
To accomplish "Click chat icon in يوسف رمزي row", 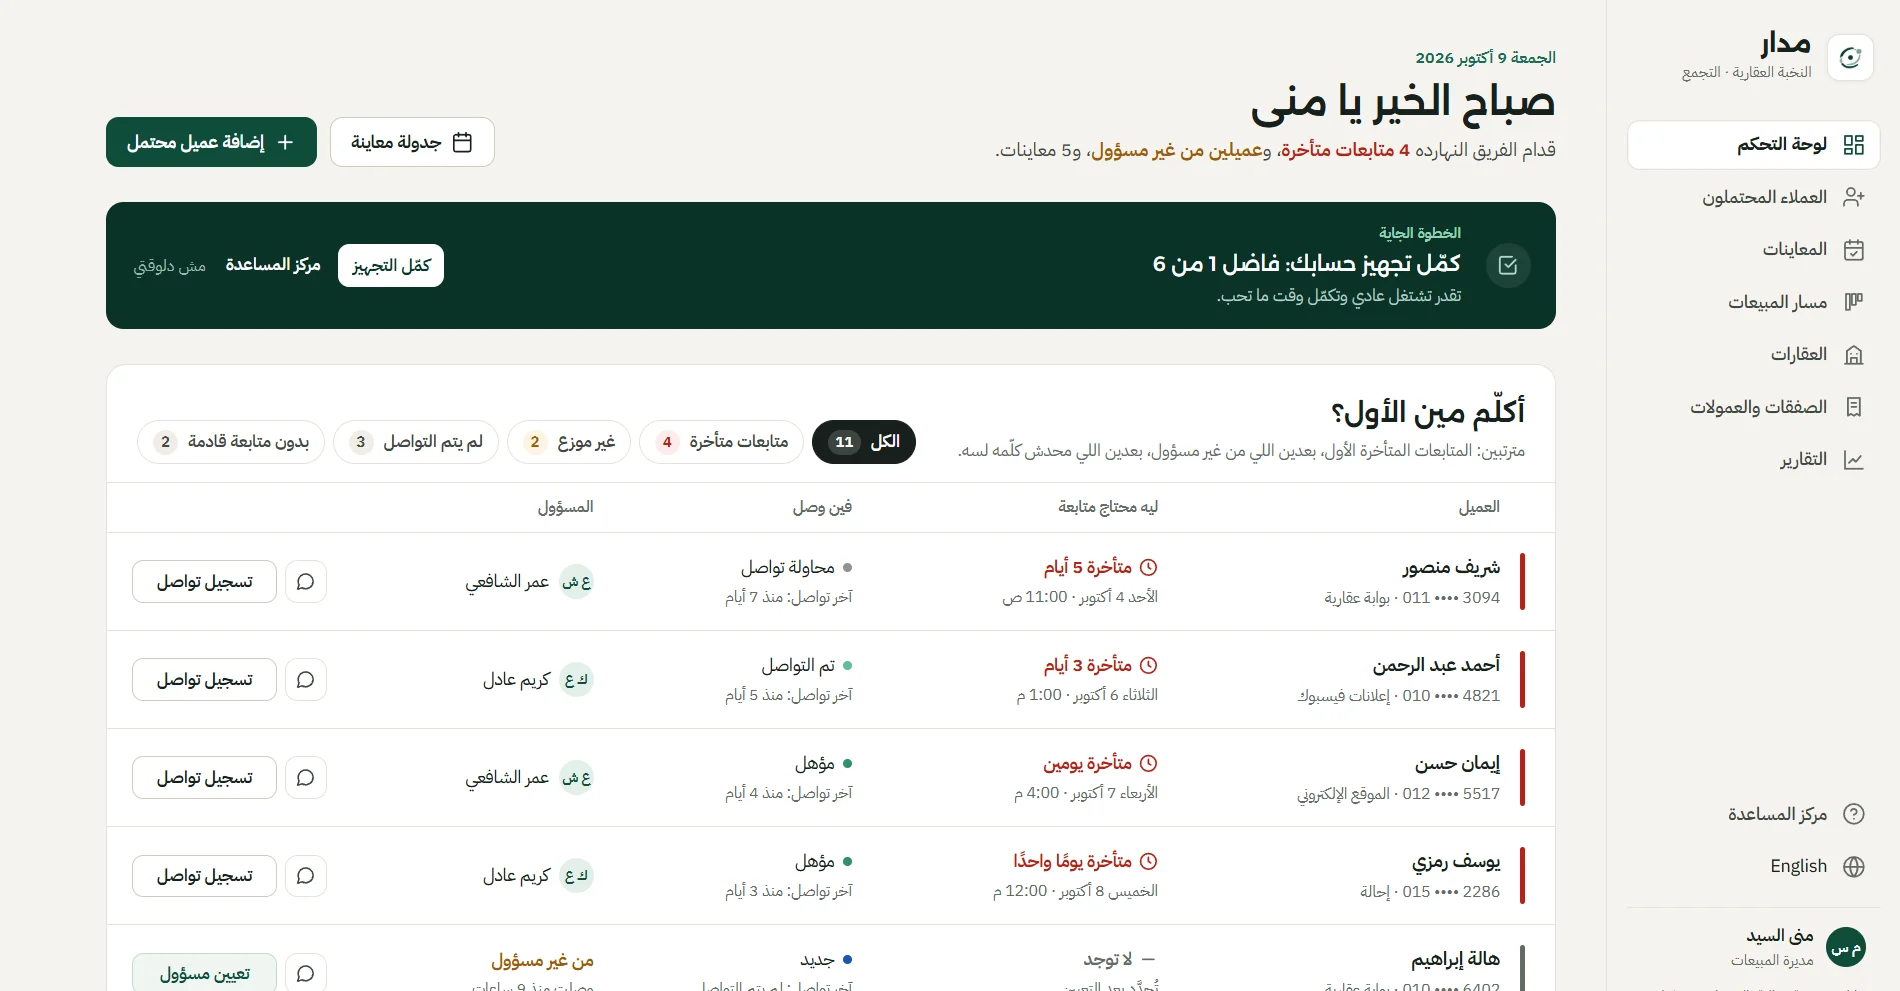I will tap(306, 876).
